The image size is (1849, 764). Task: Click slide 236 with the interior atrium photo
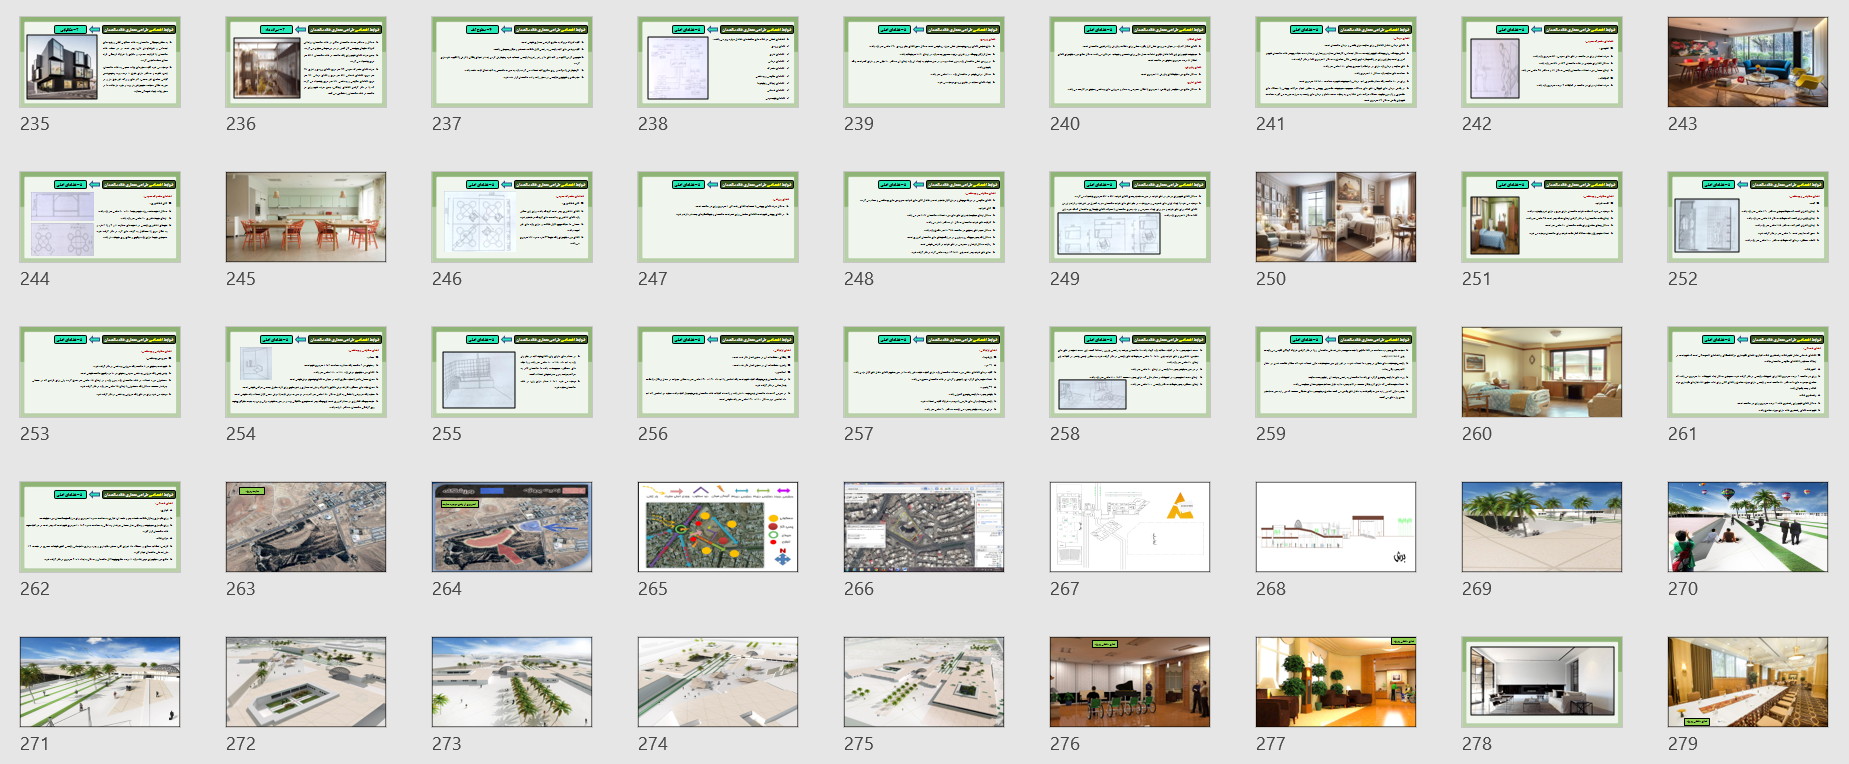pyautogui.click(x=306, y=62)
